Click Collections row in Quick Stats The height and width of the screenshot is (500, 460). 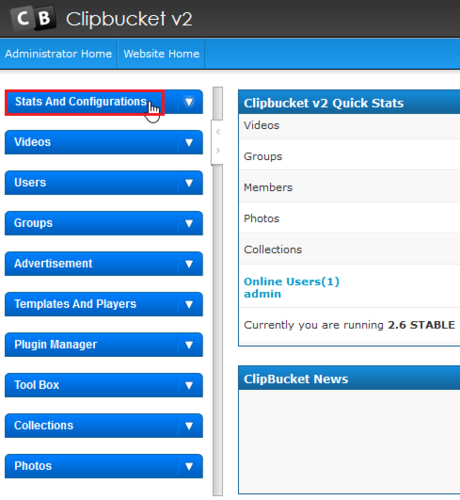[349, 249]
